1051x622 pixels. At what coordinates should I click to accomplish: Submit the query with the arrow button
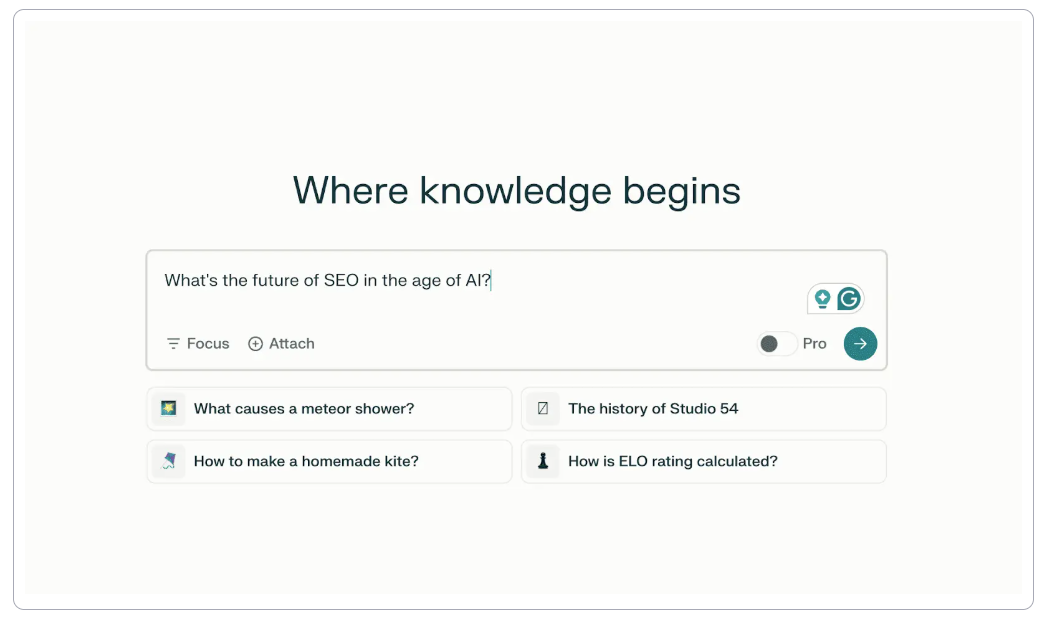click(x=860, y=343)
